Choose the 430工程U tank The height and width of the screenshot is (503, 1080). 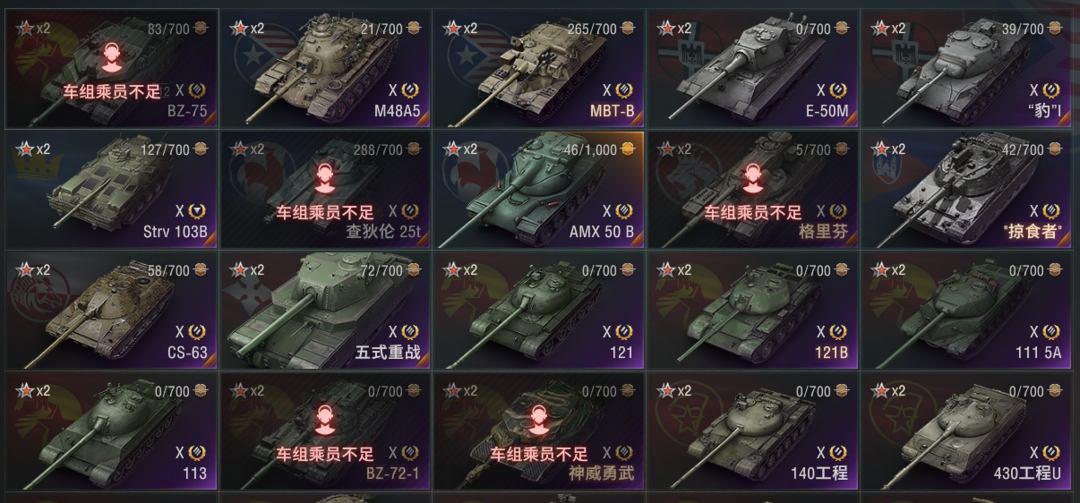(966, 431)
